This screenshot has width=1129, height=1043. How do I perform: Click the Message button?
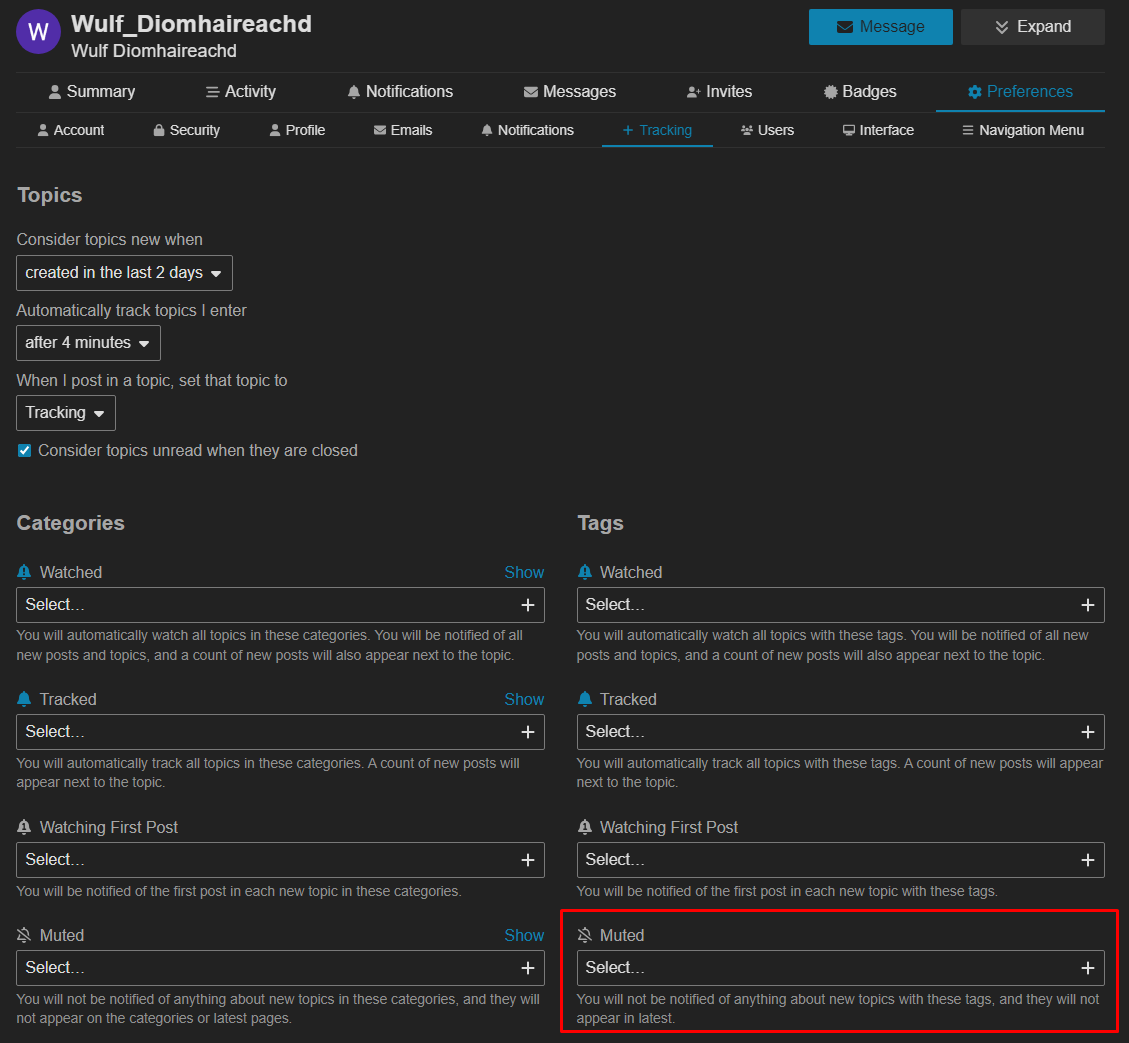pyautogui.click(x=880, y=27)
